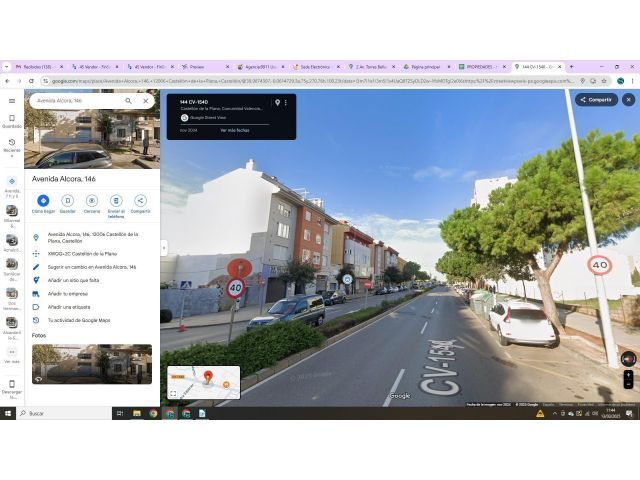Open a new browser tab

(571, 67)
